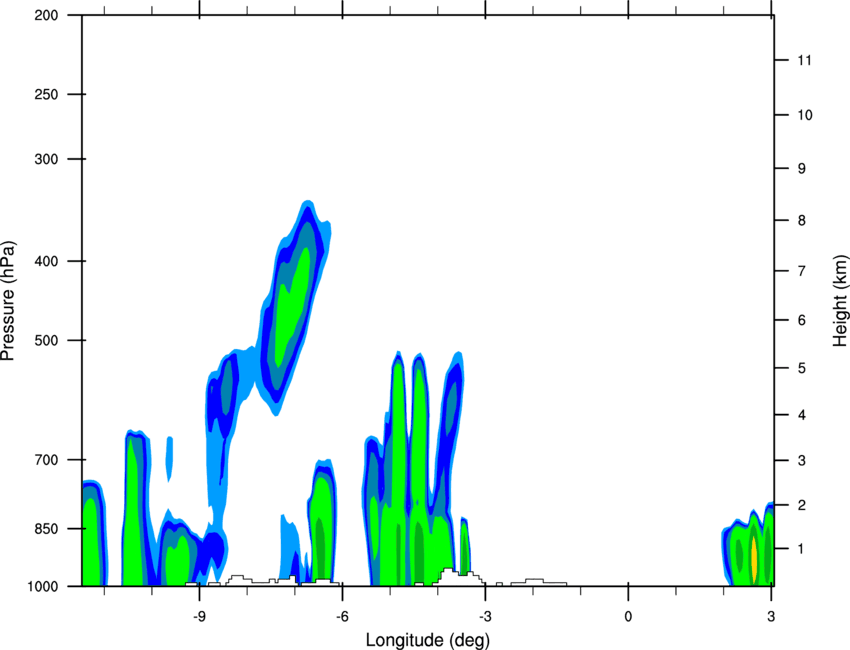Click the 3 longitude tick label

pos(771,616)
